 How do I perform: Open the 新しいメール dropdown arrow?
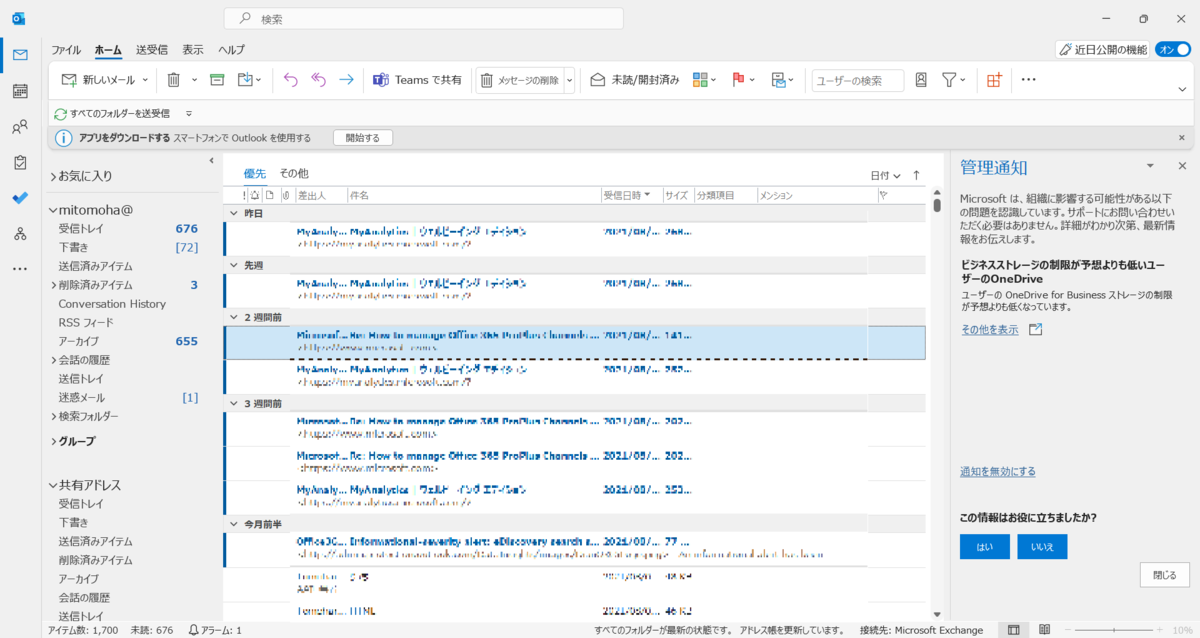click(x=145, y=80)
